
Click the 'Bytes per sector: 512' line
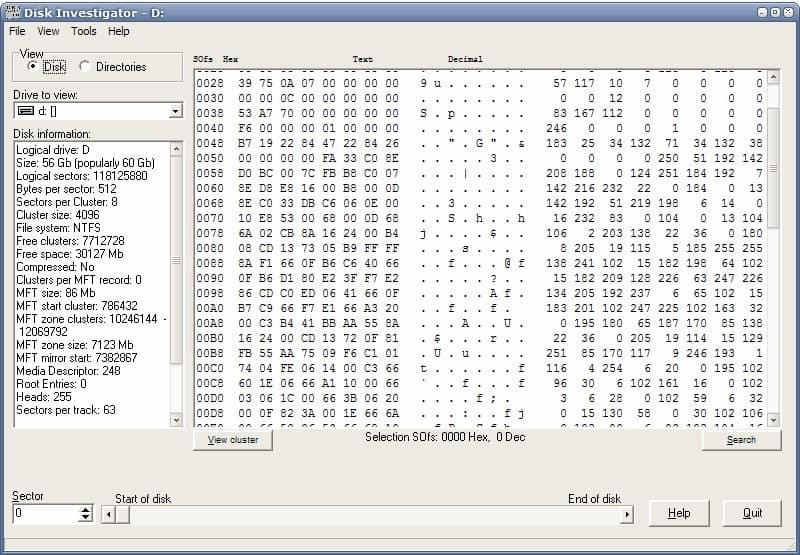click(66, 189)
